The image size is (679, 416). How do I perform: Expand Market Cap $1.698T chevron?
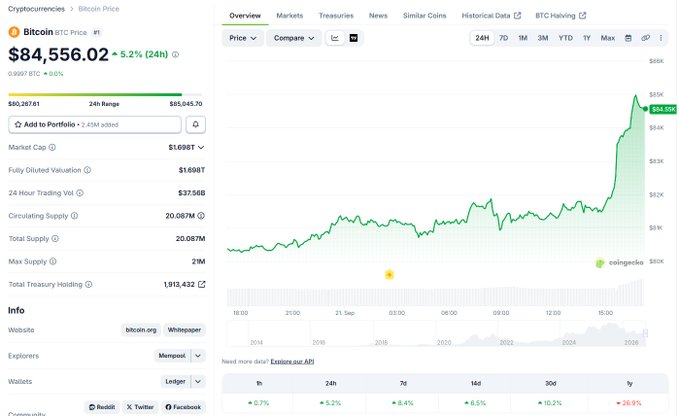click(201, 148)
